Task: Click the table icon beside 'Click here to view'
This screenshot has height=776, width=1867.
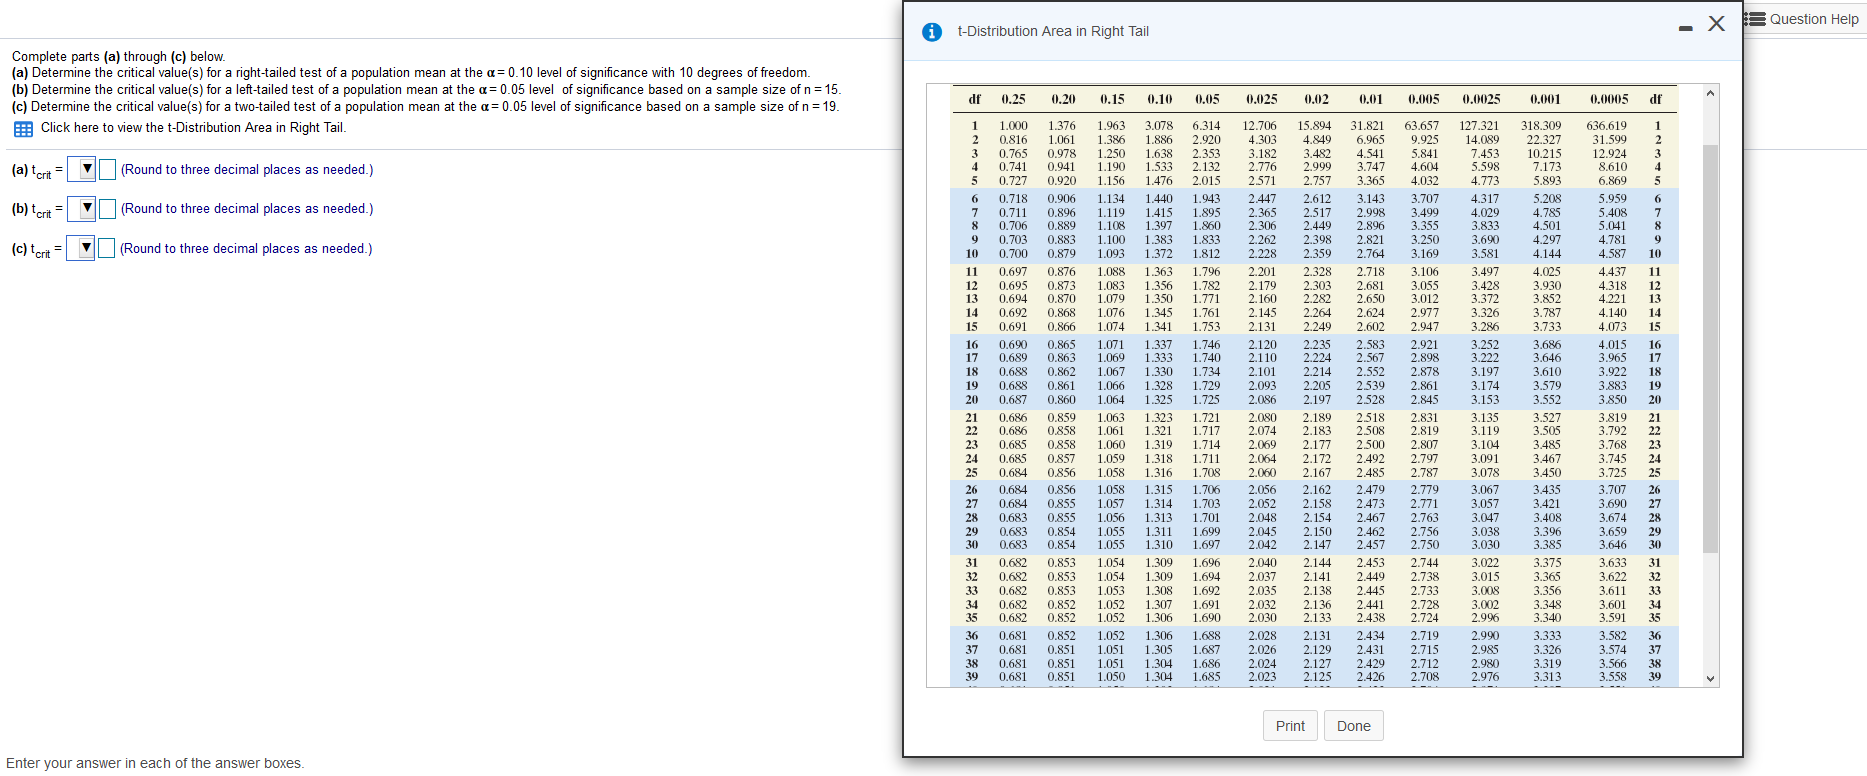Action: (23, 129)
